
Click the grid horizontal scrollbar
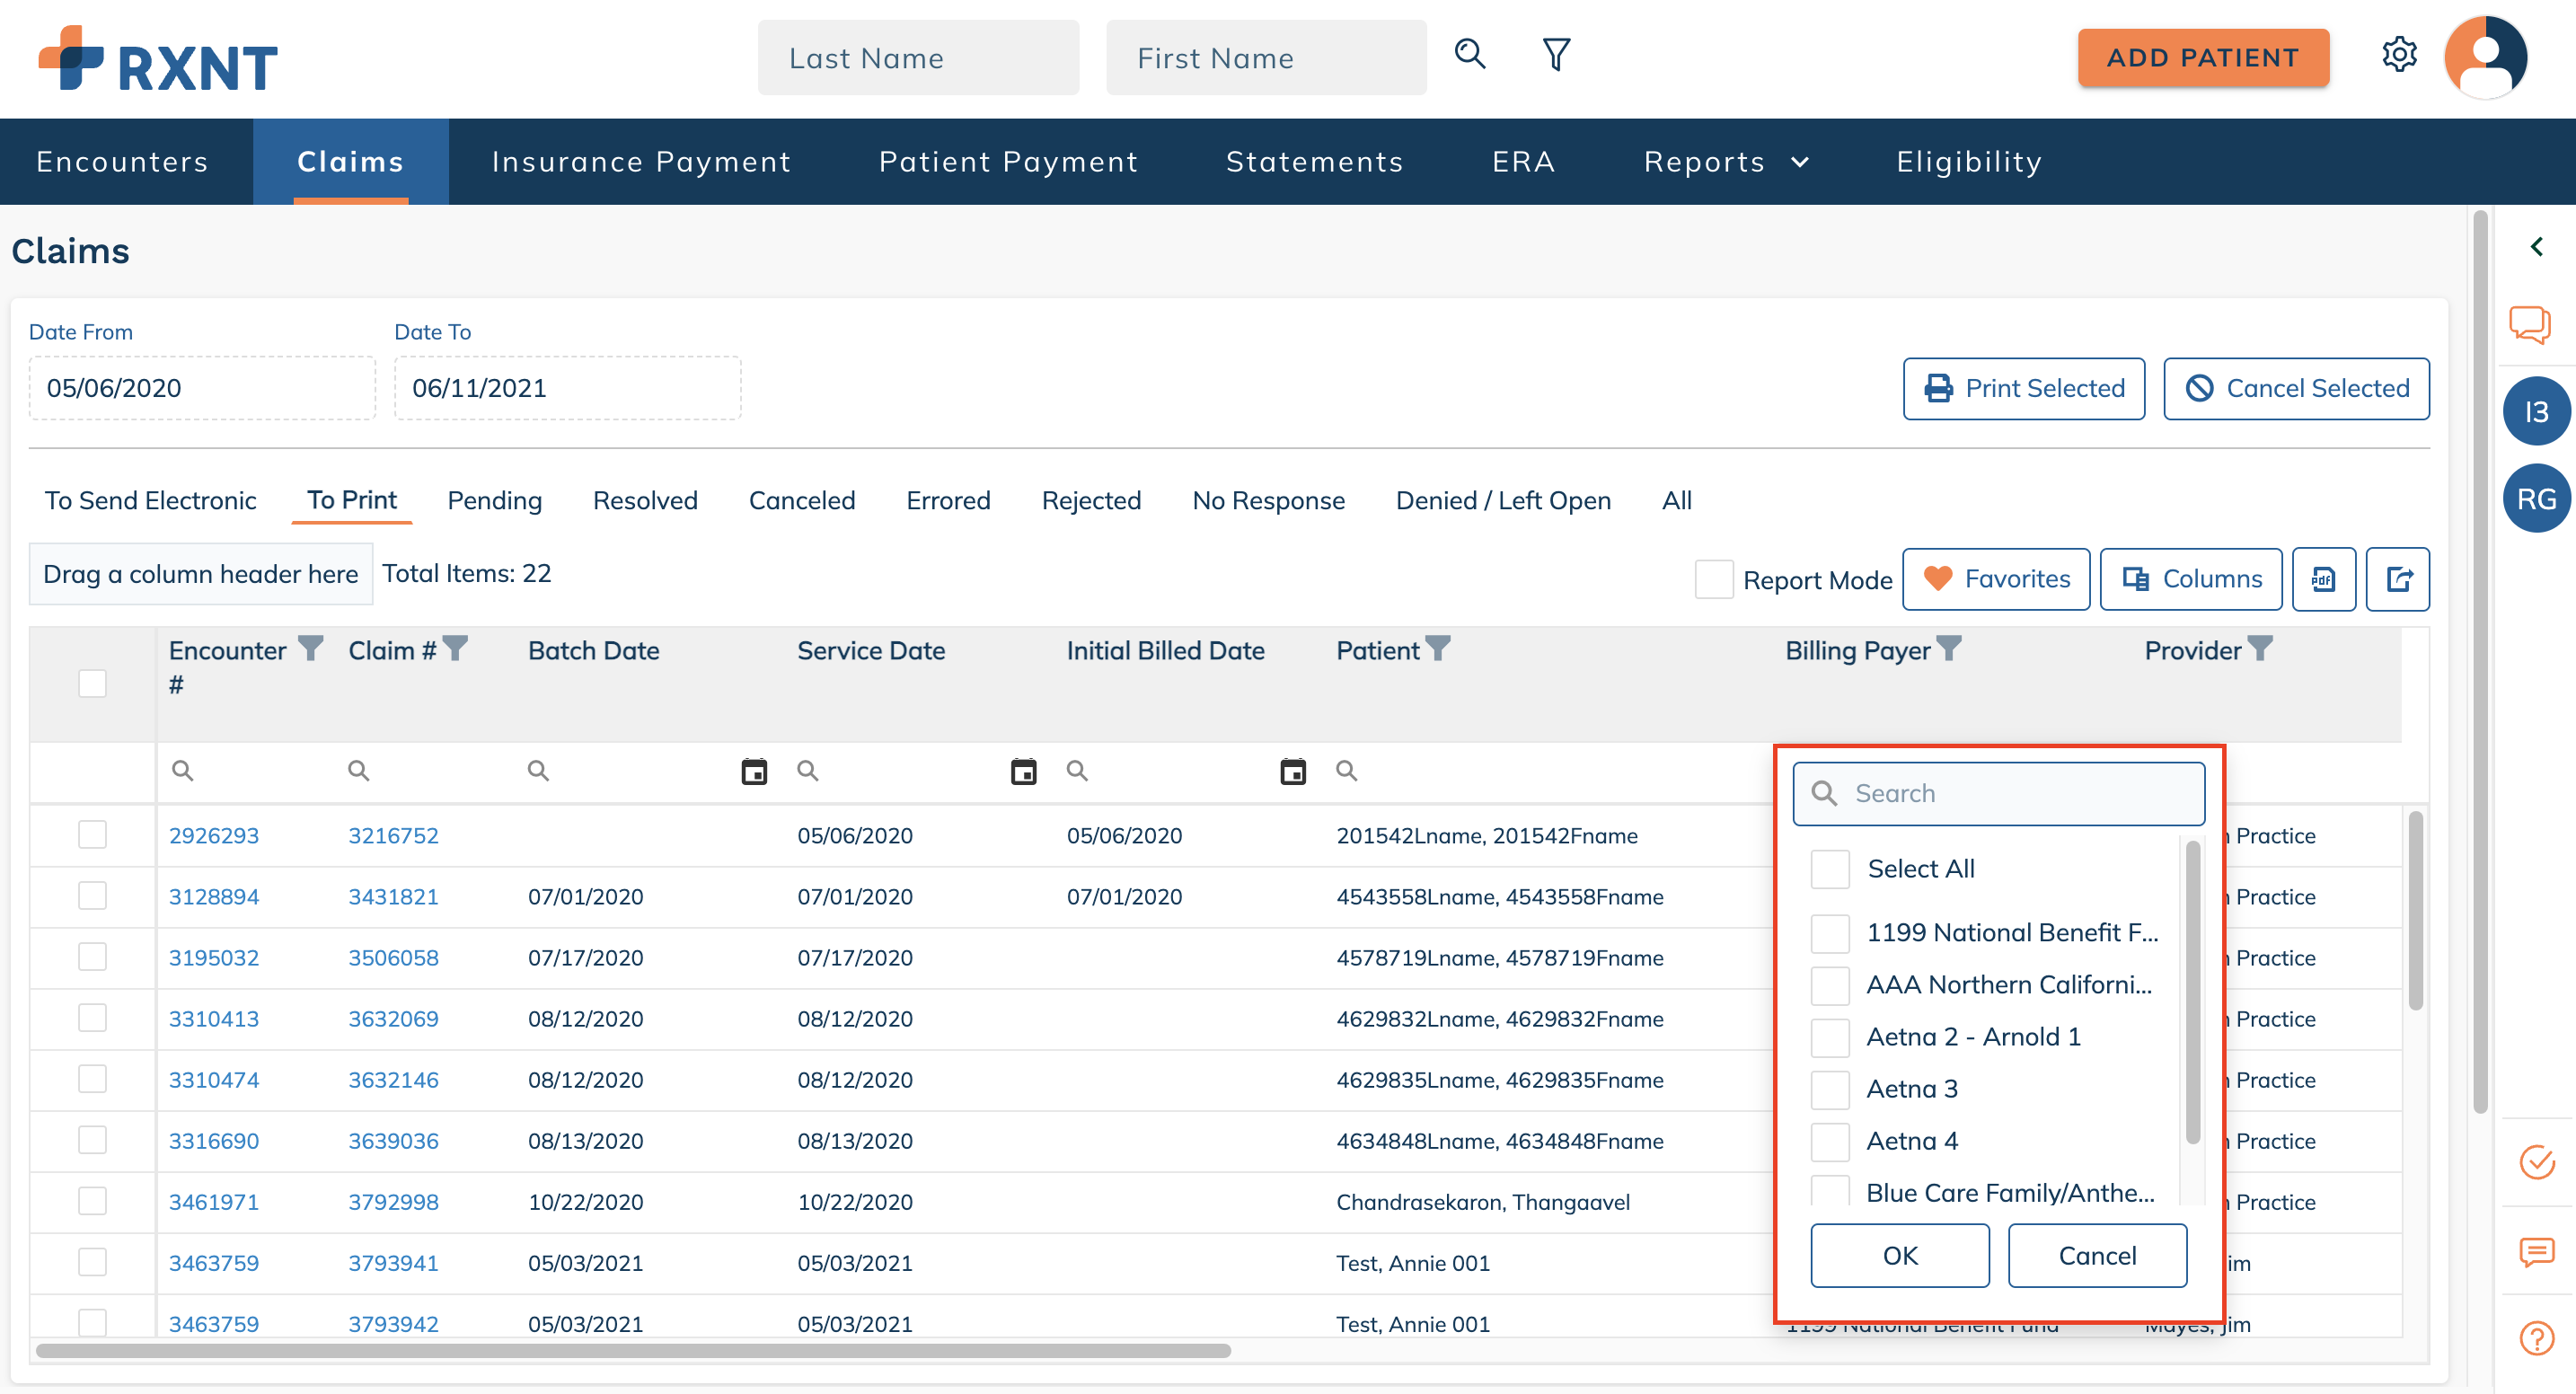point(633,1351)
